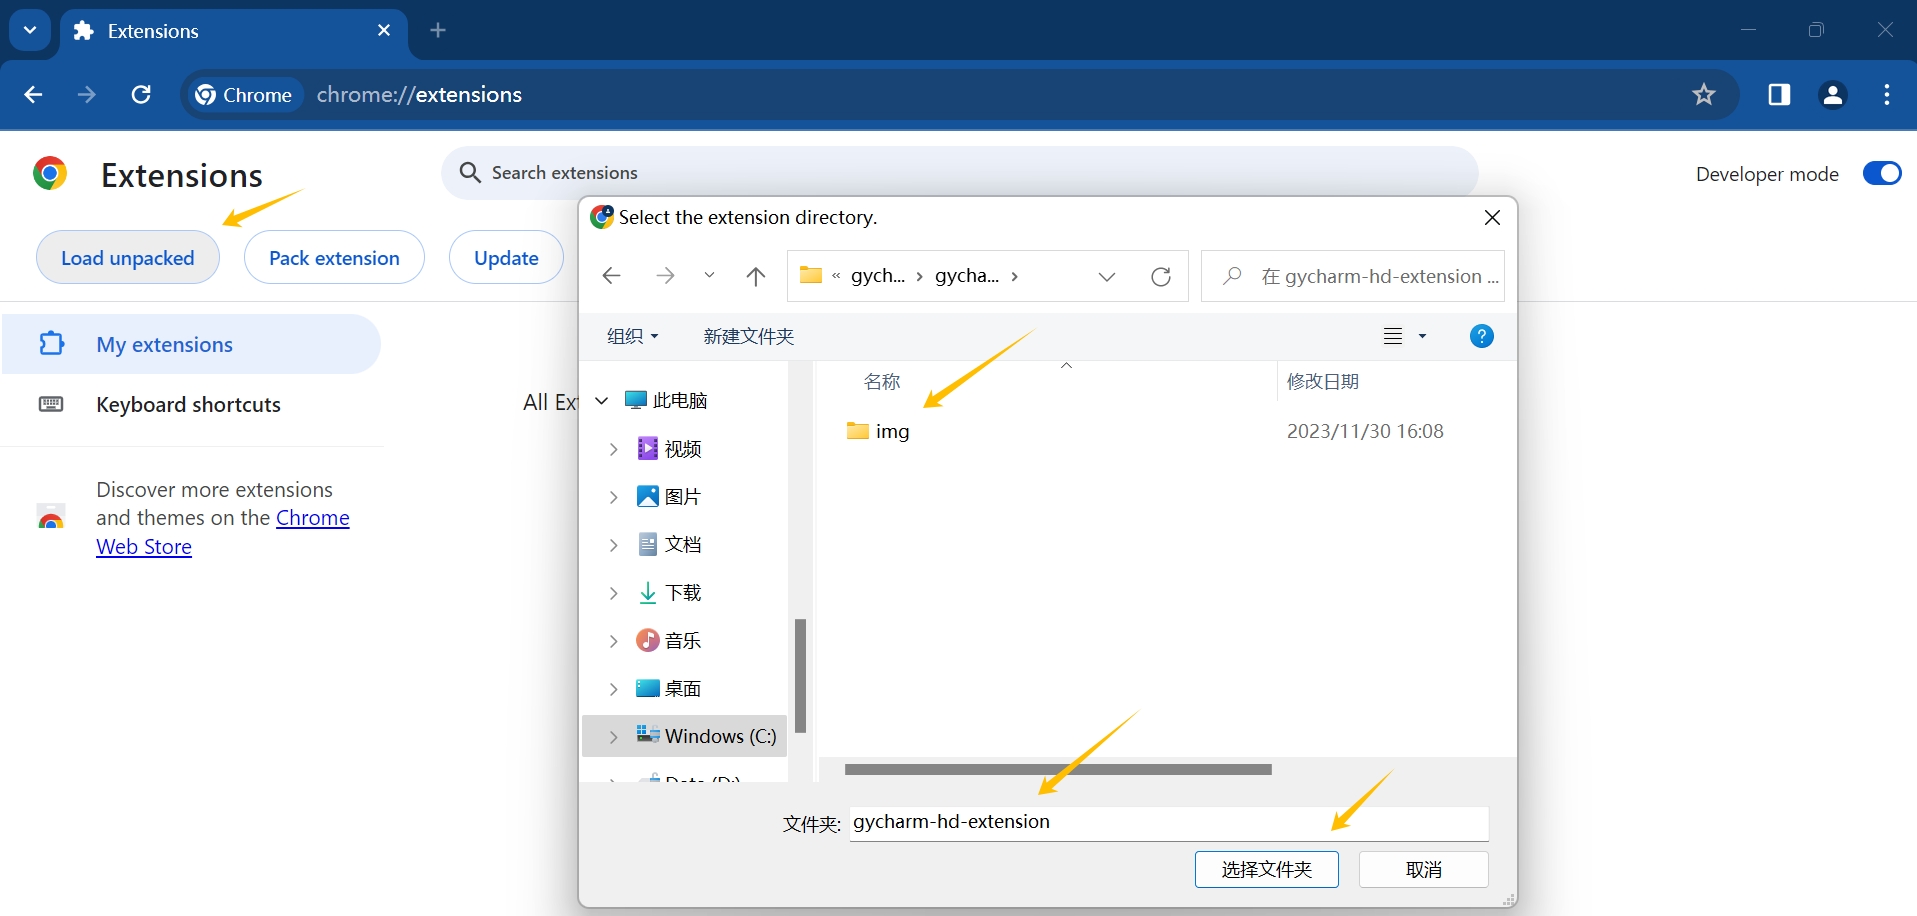This screenshot has width=1917, height=916.
Task: Focus the Search extensions field
Action: click(x=960, y=173)
